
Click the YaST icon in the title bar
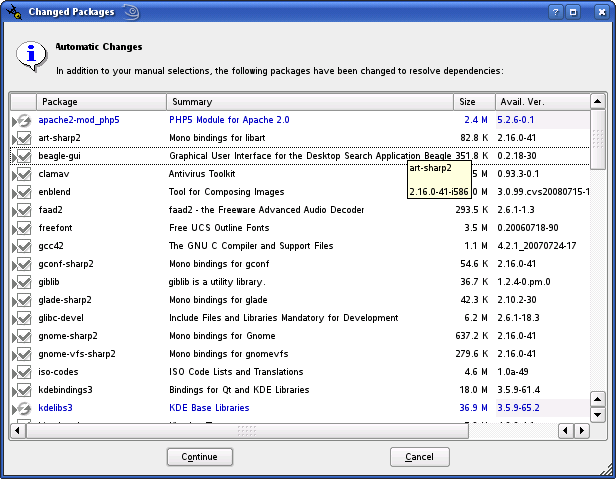pyautogui.click(x=14, y=12)
